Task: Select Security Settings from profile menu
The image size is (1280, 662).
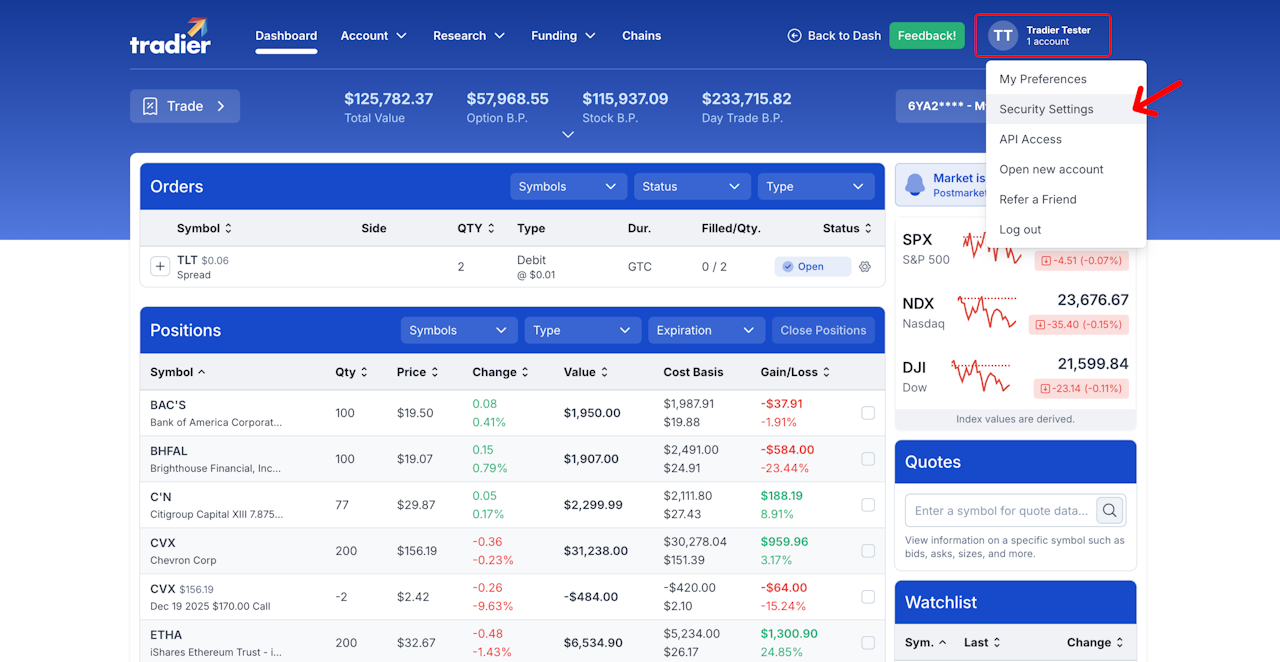Action: click(1046, 109)
